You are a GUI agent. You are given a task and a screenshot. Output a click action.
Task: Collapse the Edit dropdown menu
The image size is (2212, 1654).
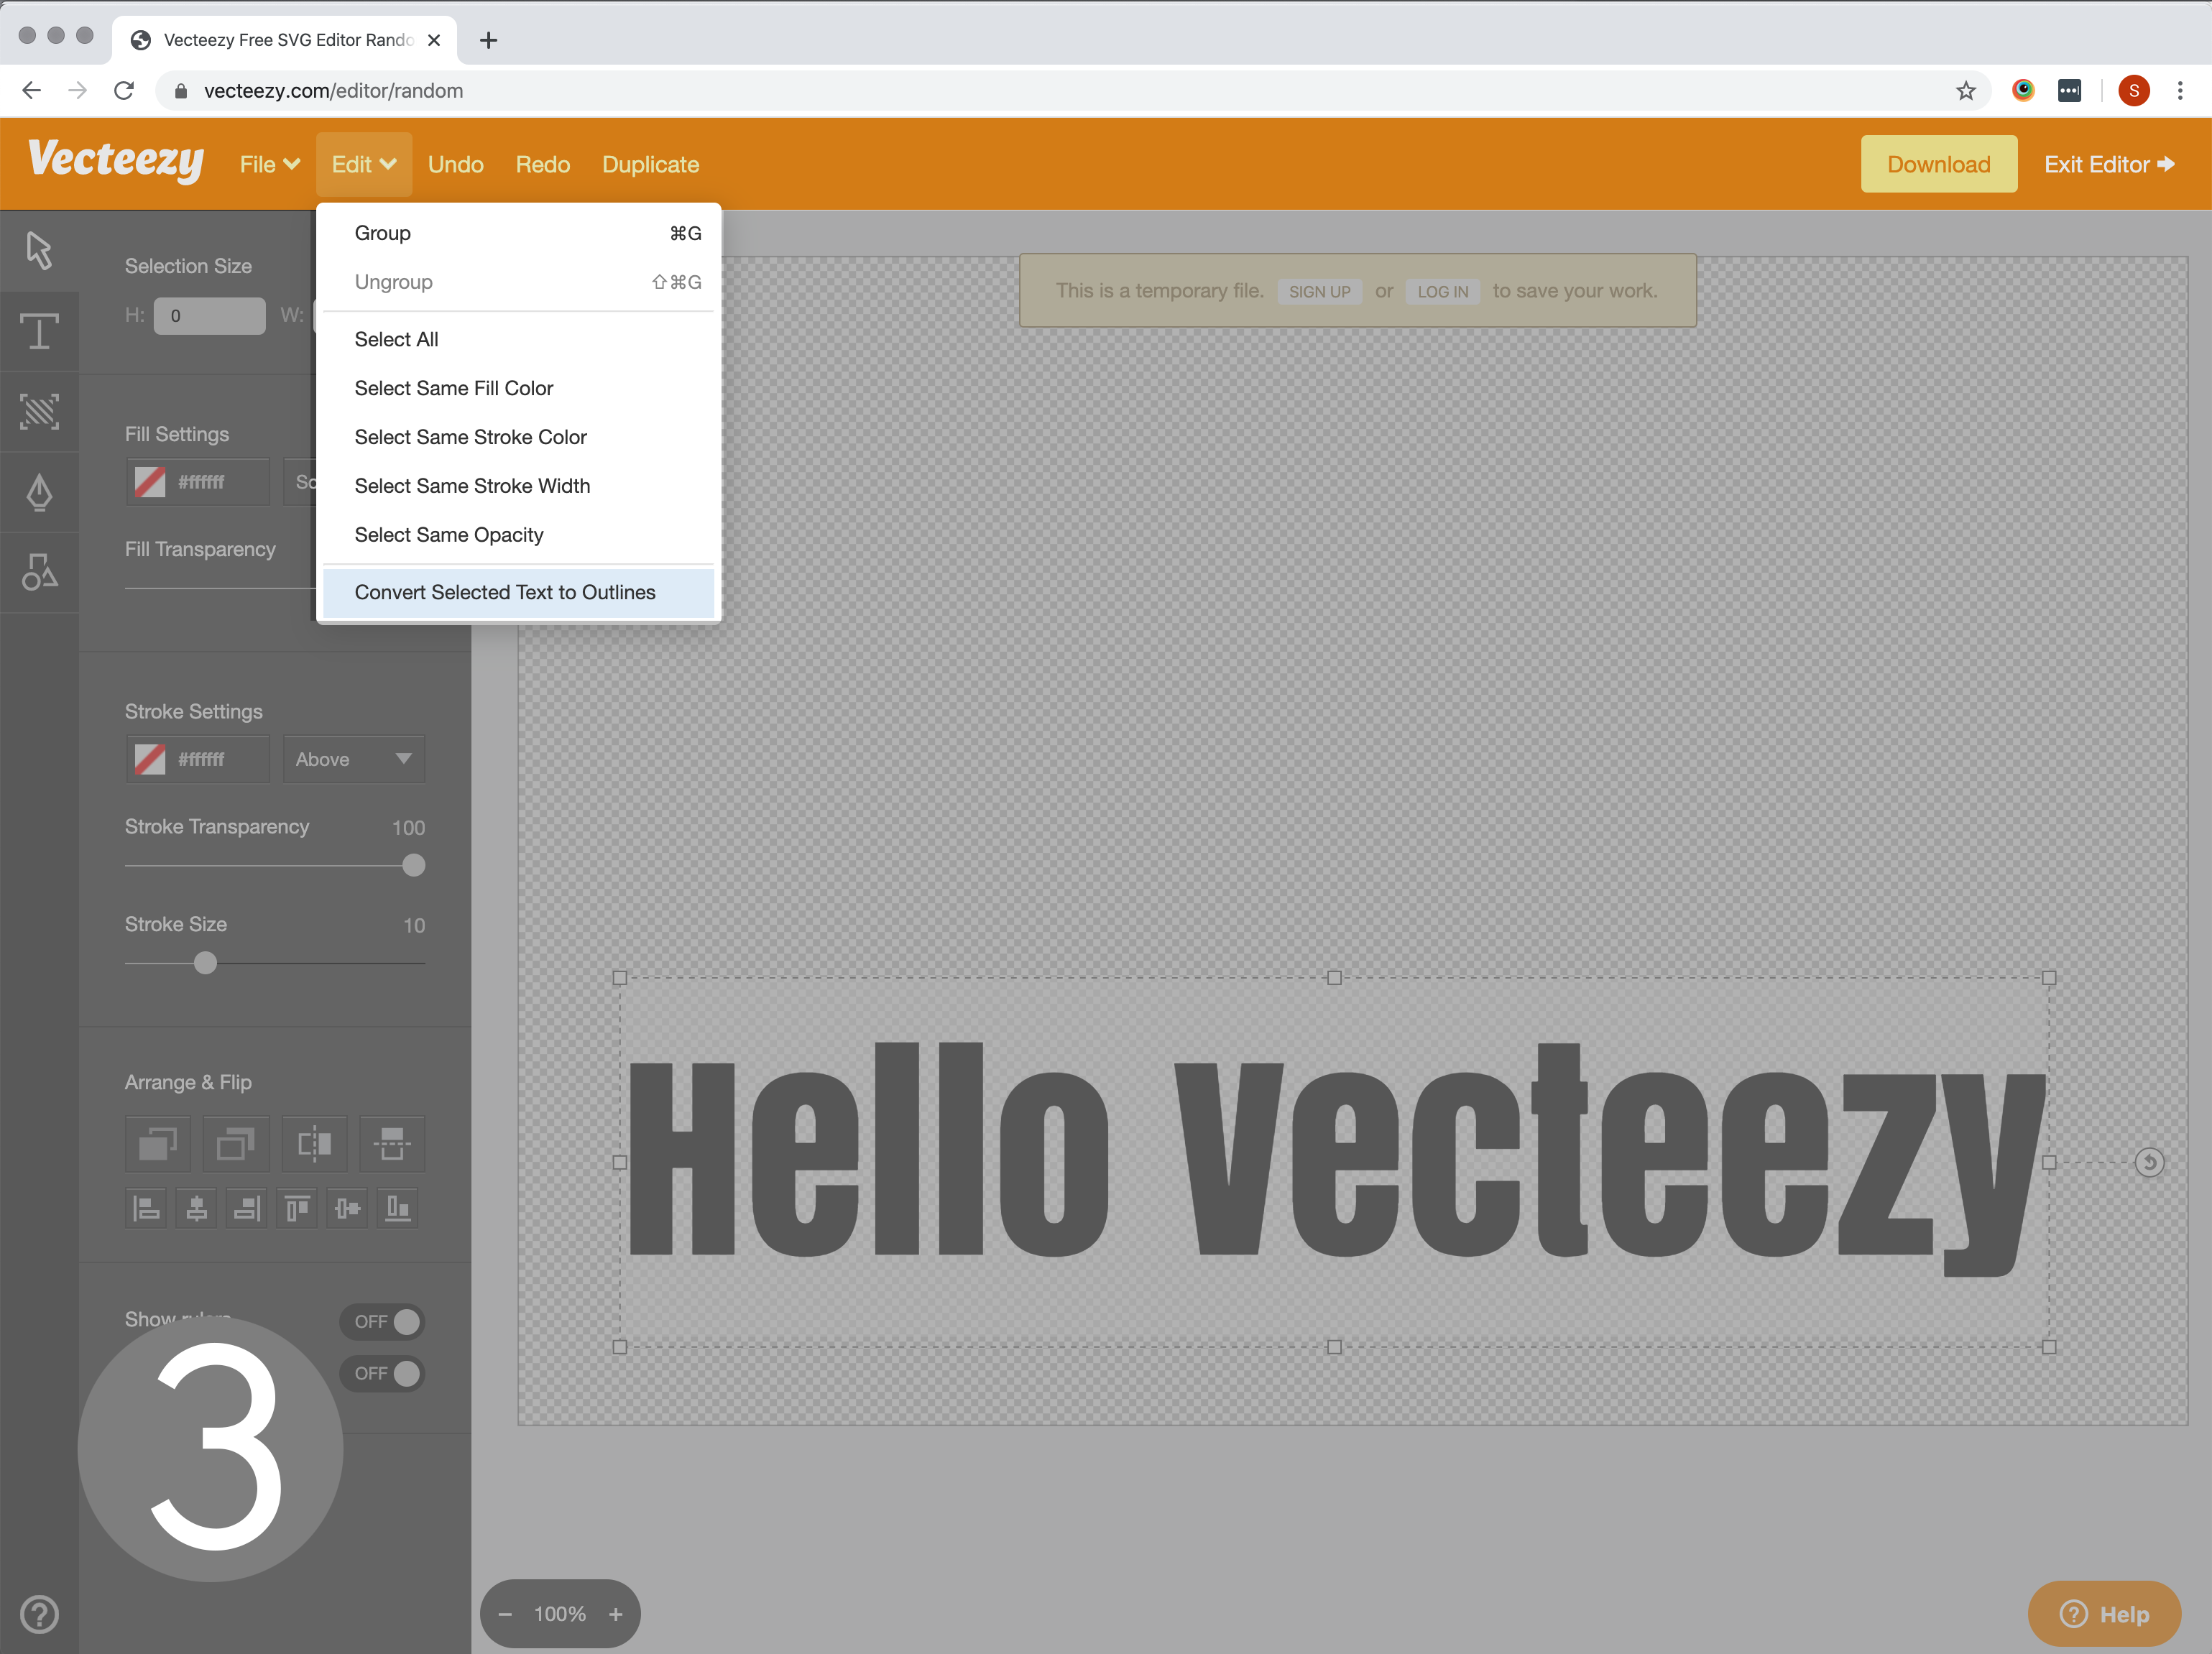coord(363,164)
